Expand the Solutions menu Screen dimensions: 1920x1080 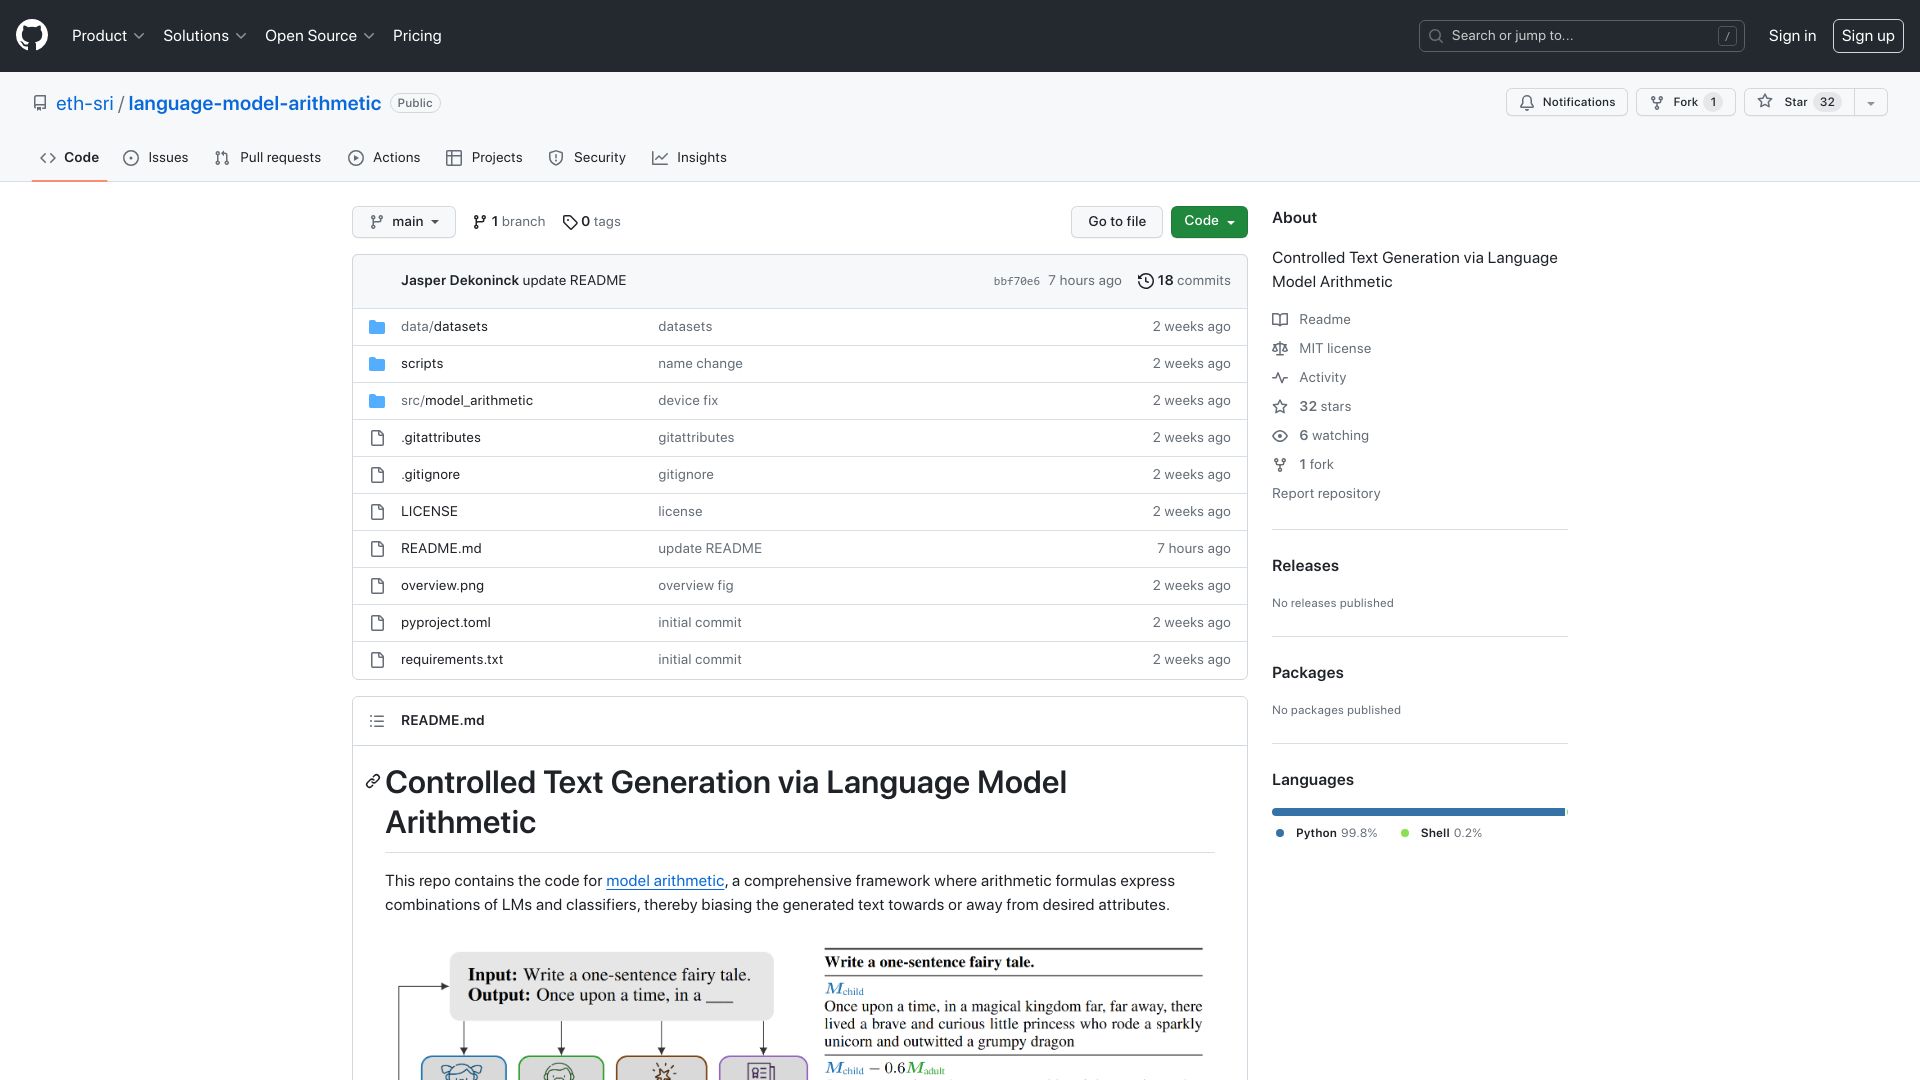[204, 36]
